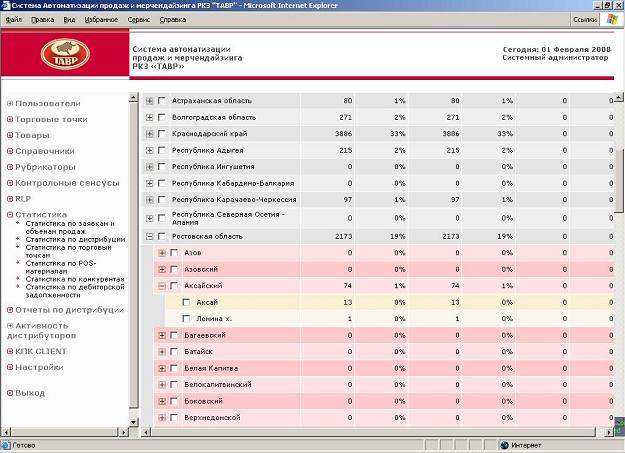Click value 3886 in Краснодарский край row
The image size is (625, 453).
(344, 134)
